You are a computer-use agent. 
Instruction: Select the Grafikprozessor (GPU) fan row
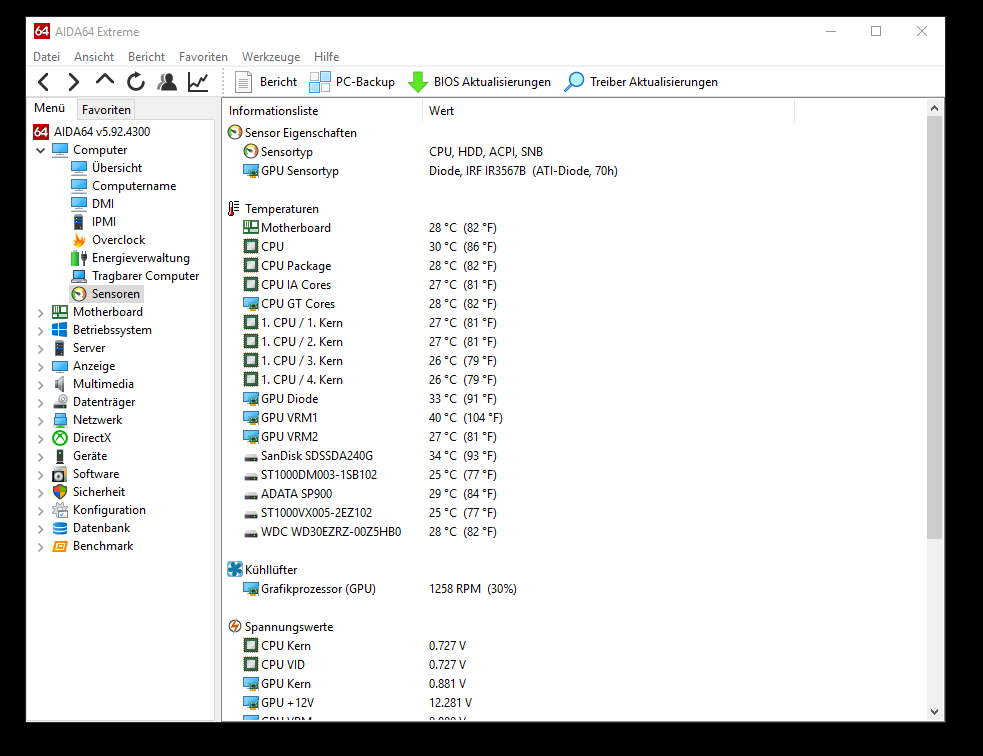380,589
